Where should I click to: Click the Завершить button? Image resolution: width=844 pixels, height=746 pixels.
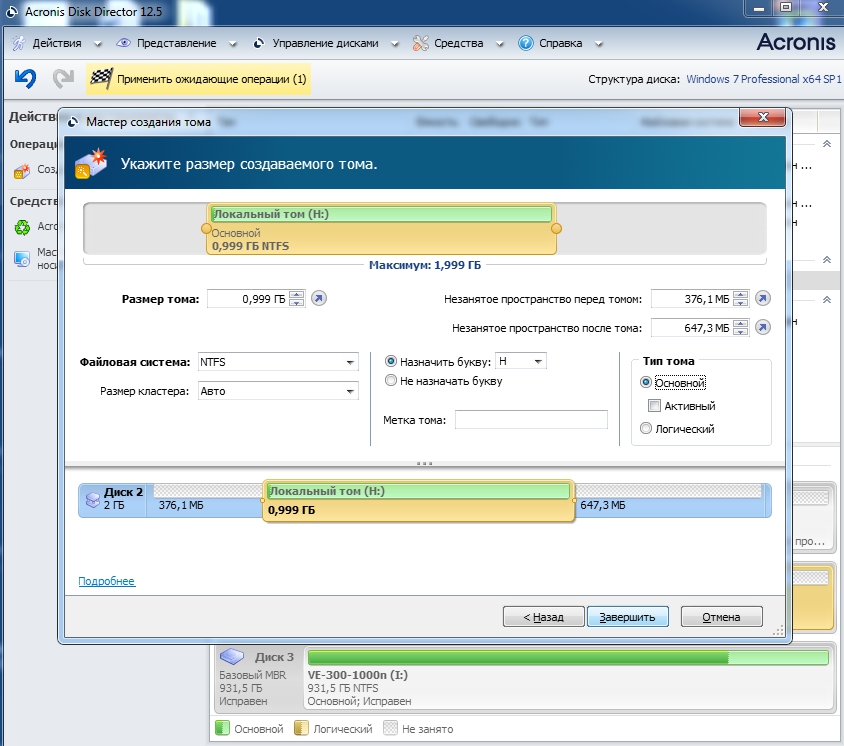(x=628, y=617)
